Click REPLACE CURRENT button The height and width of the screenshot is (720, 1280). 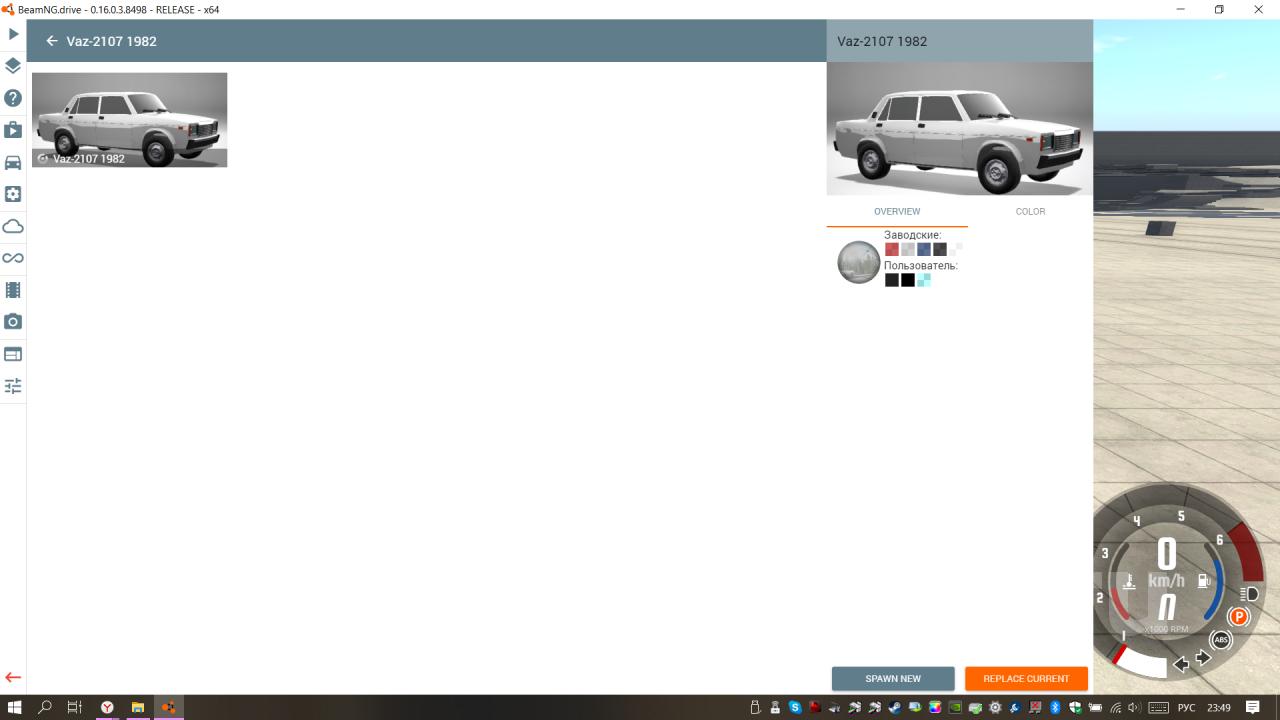tap(1026, 678)
